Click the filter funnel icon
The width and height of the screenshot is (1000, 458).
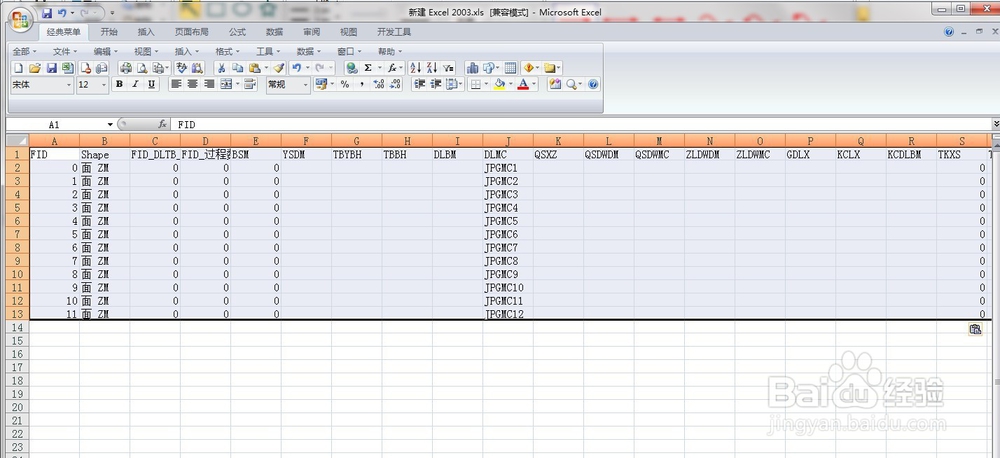coord(448,68)
